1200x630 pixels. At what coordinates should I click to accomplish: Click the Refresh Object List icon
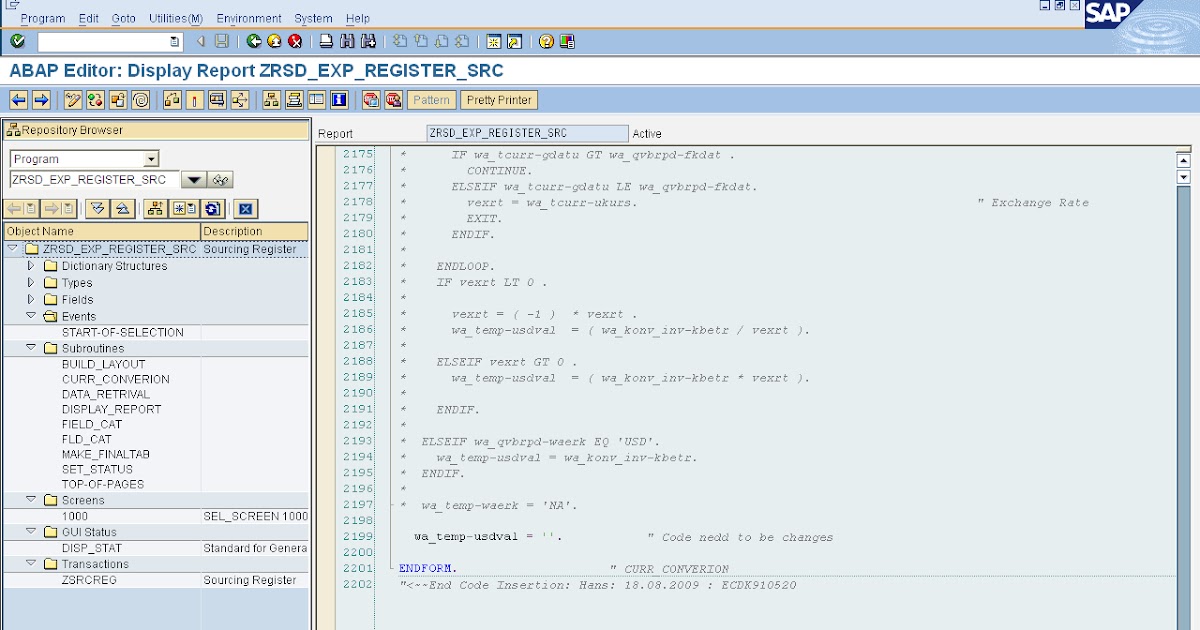(212, 208)
